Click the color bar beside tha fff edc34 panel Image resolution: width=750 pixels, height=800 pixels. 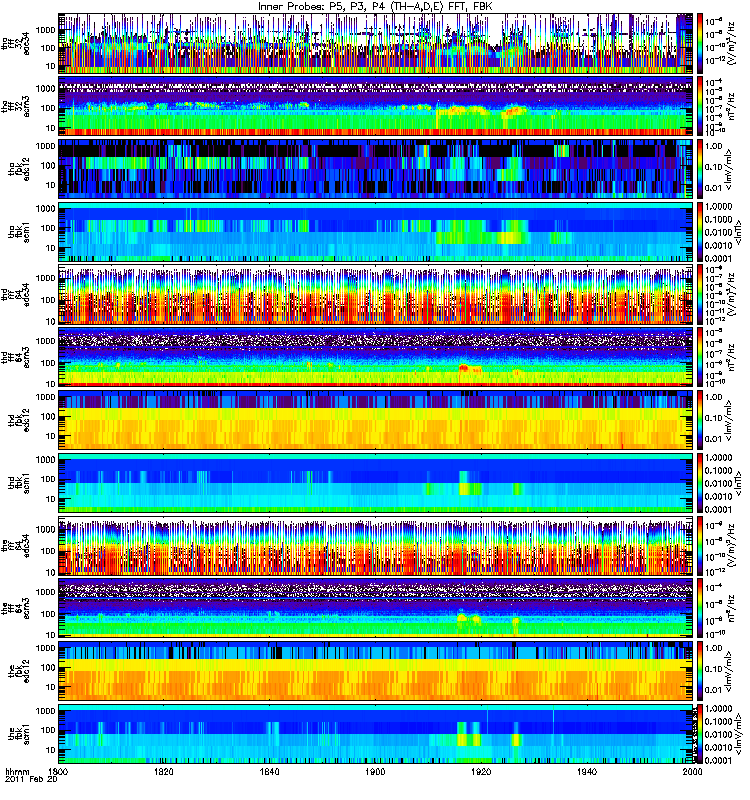[700, 43]
